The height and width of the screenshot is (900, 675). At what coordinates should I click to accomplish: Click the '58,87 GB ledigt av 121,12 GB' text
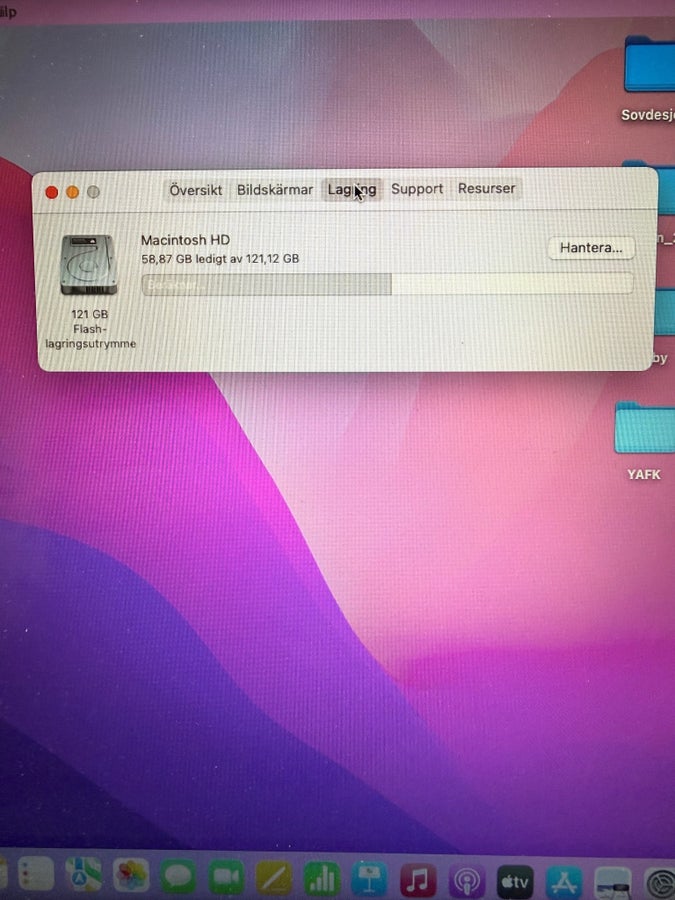coord(220,259)
